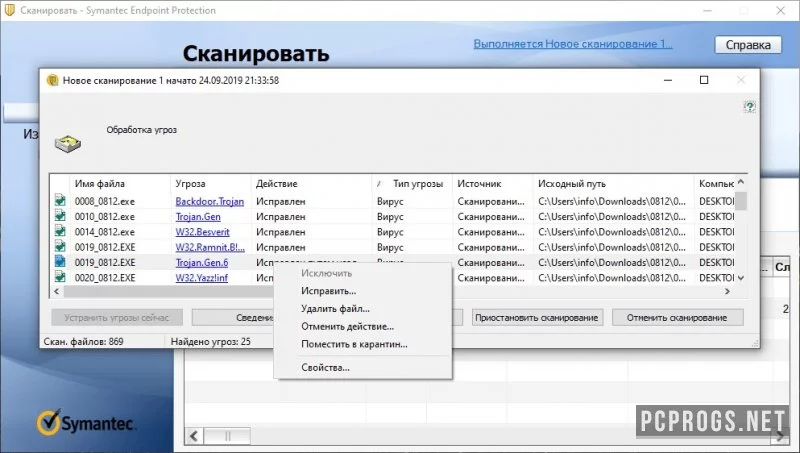800x453 pixels.
Task: Click the greyed Устранить угрозы сейчас button
Action: (x=117, y=317)
